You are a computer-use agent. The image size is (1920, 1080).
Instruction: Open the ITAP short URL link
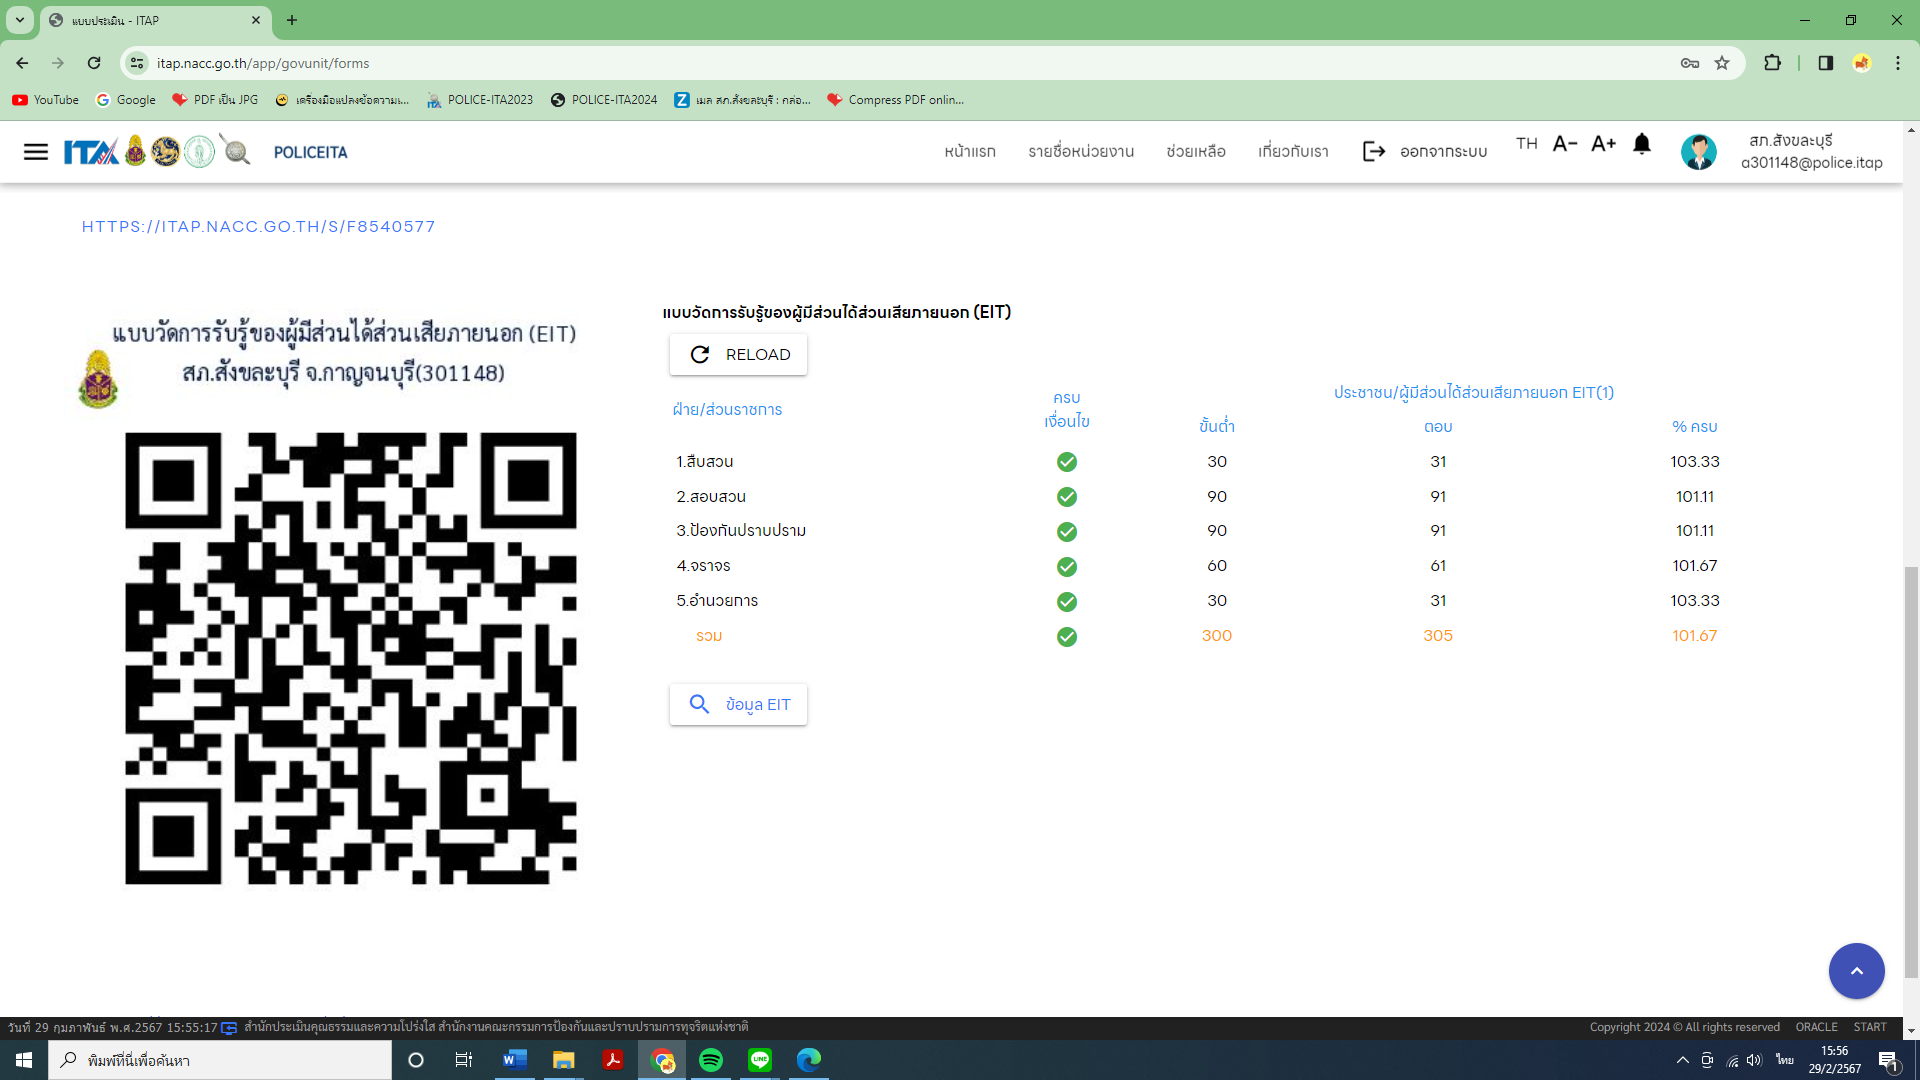[258, 227]
